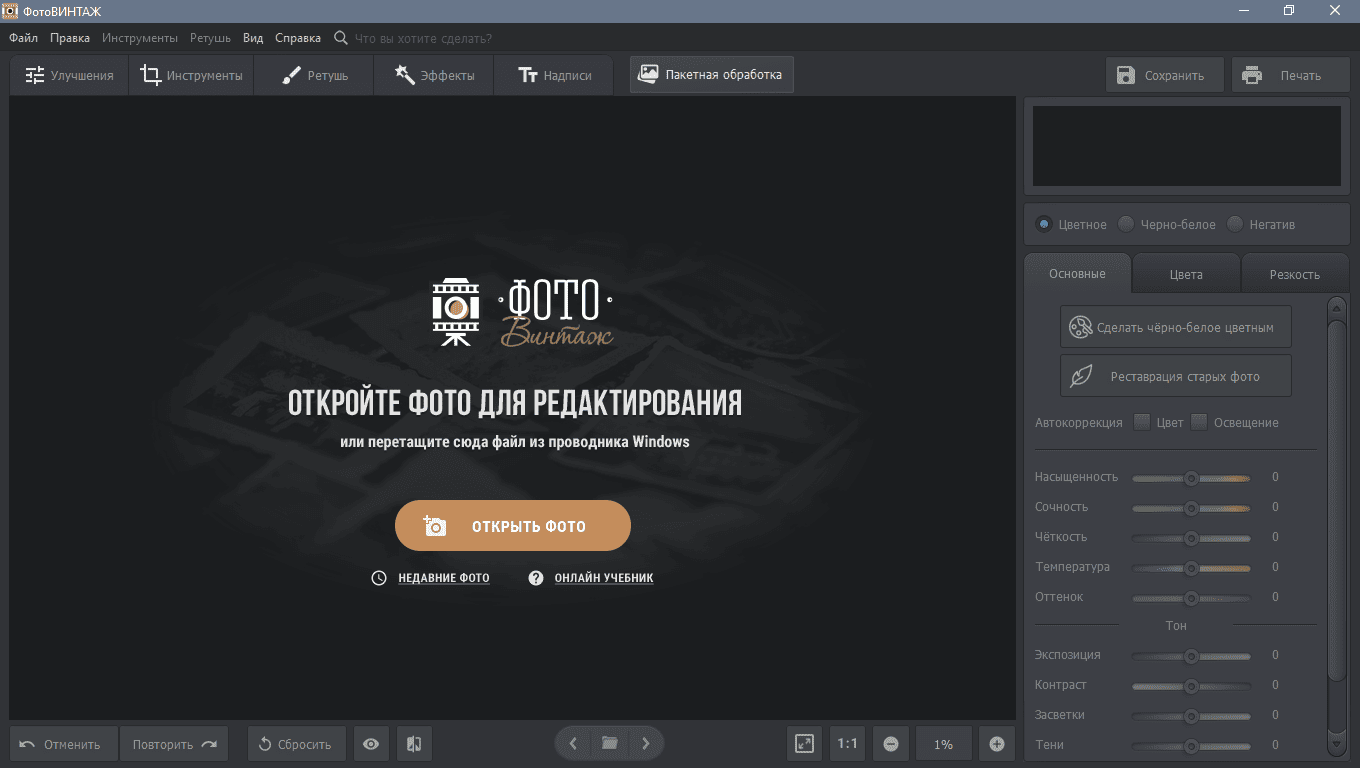The image size is (1360, 768).
Task: Click the magnifier search icon
Action: (341, 38)
